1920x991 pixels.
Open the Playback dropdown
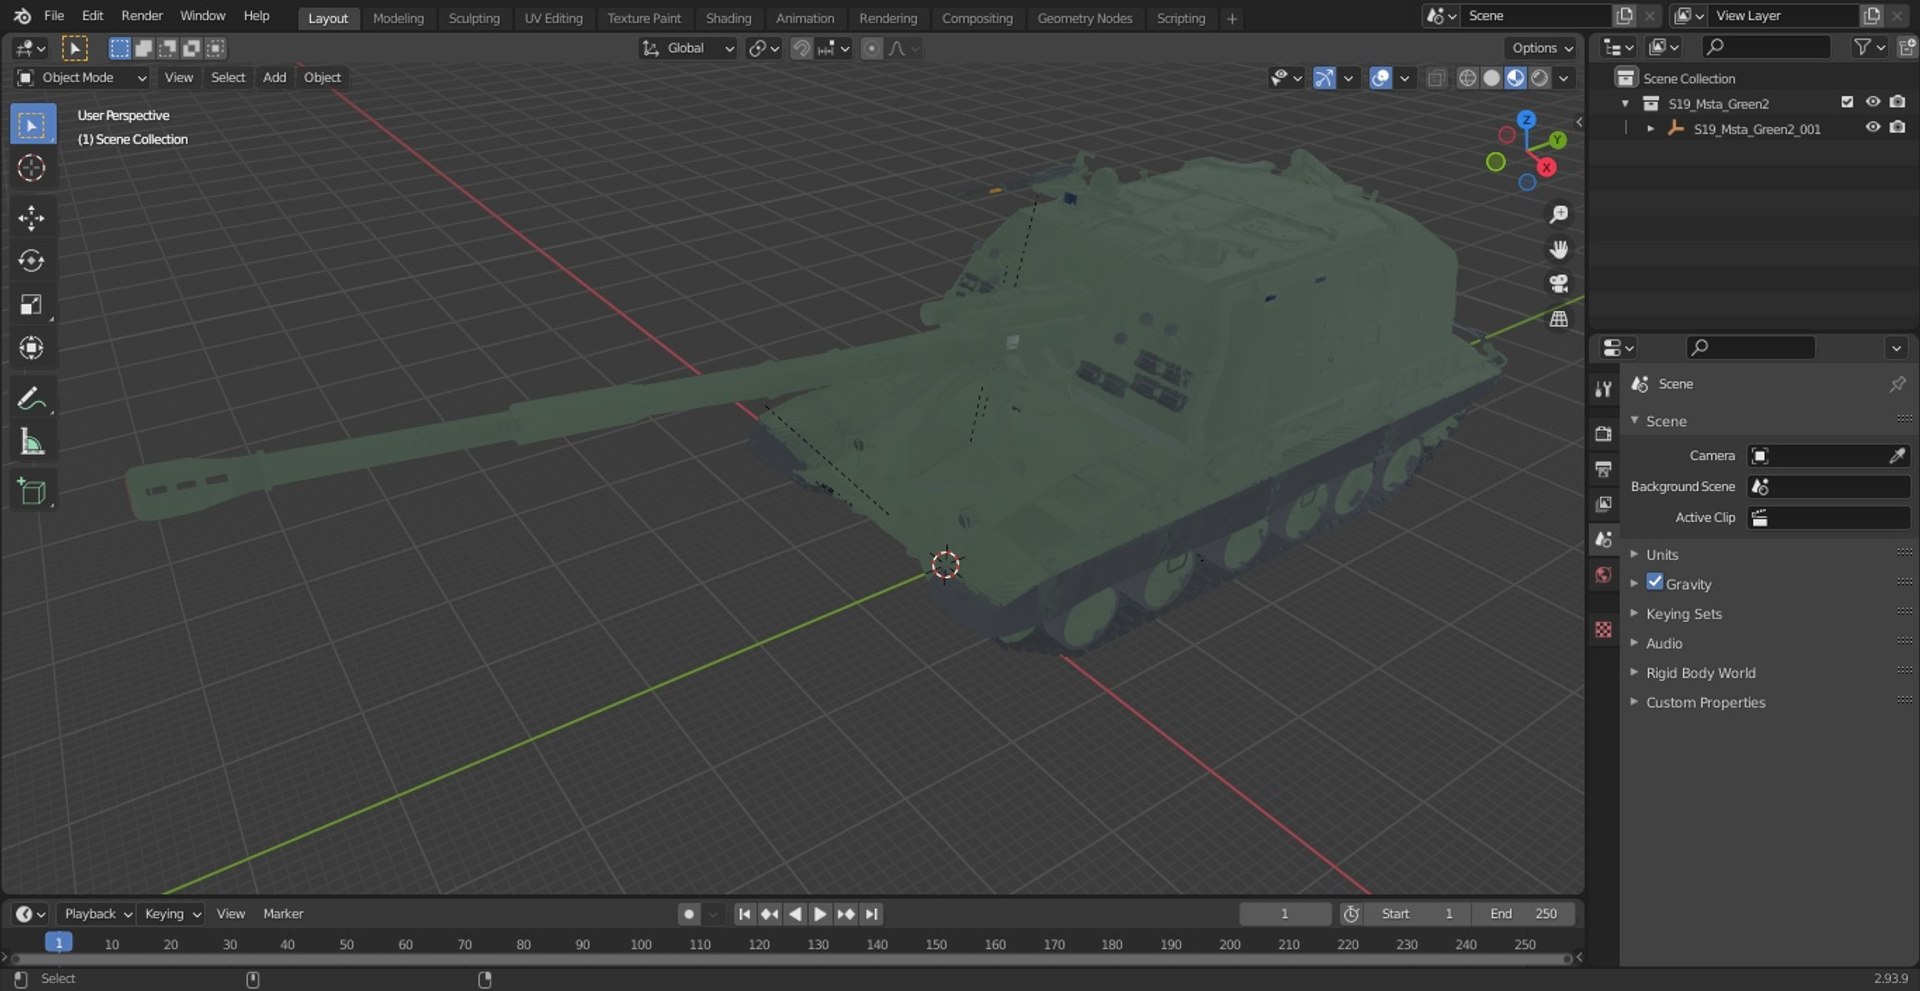pyautogui.click(x=97, y=914)
